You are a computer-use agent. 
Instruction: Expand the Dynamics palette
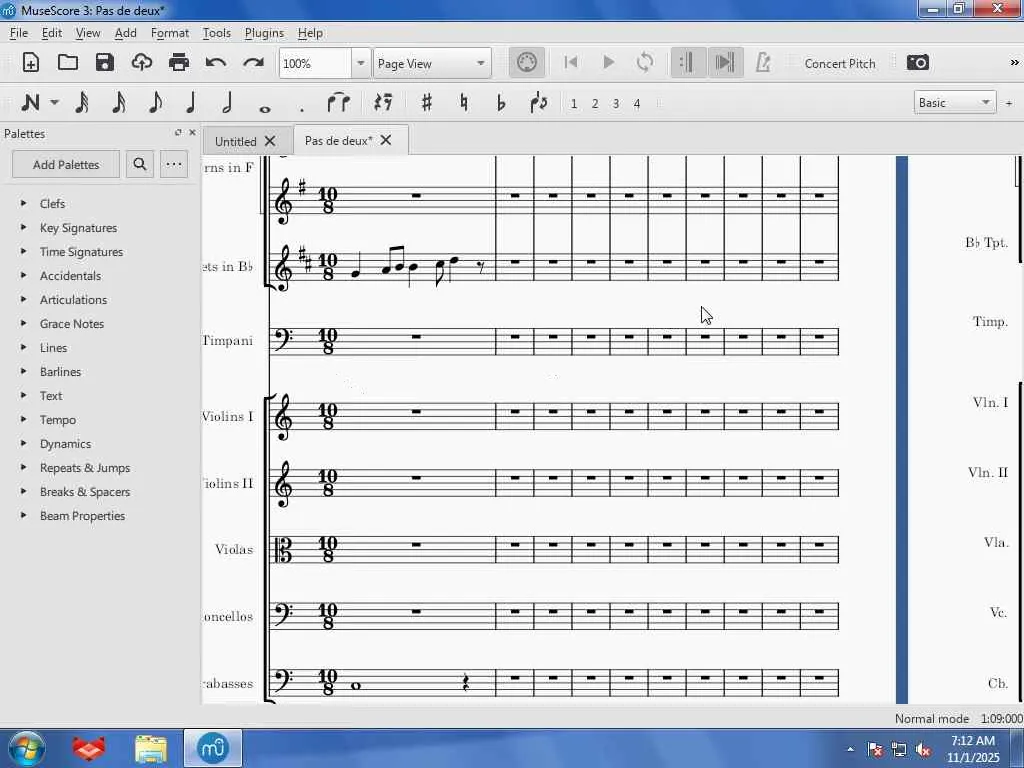tap(24, 443)
